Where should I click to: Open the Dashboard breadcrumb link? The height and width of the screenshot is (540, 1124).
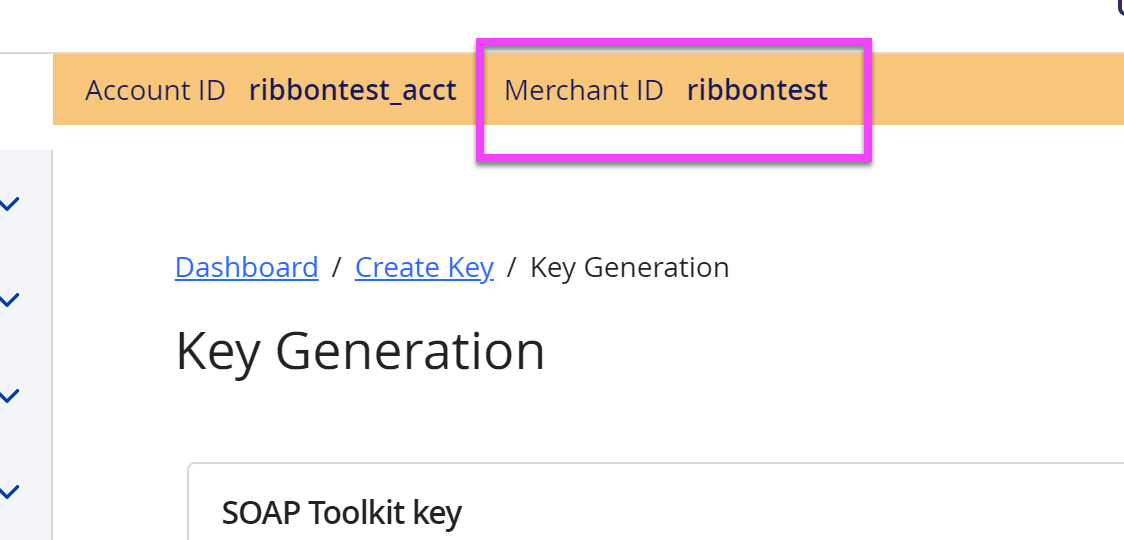pyautogui.click(x=246, y=268)
